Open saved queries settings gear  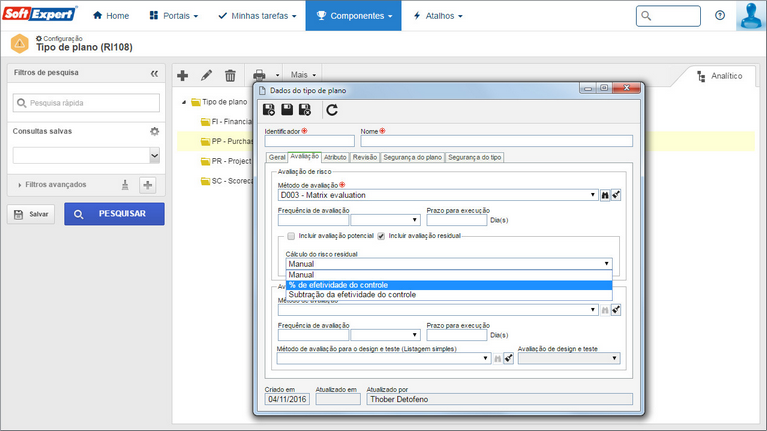[x=154, y=132]
